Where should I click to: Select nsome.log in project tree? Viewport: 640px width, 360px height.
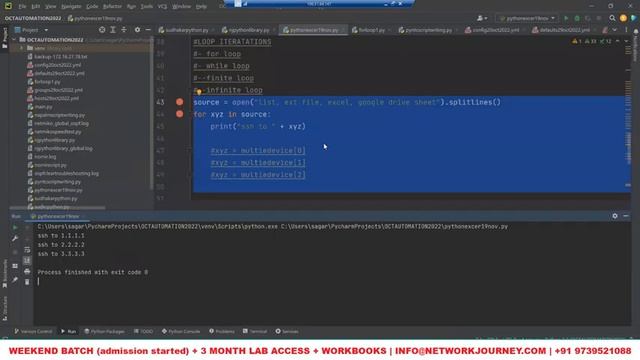coord(45,157)
